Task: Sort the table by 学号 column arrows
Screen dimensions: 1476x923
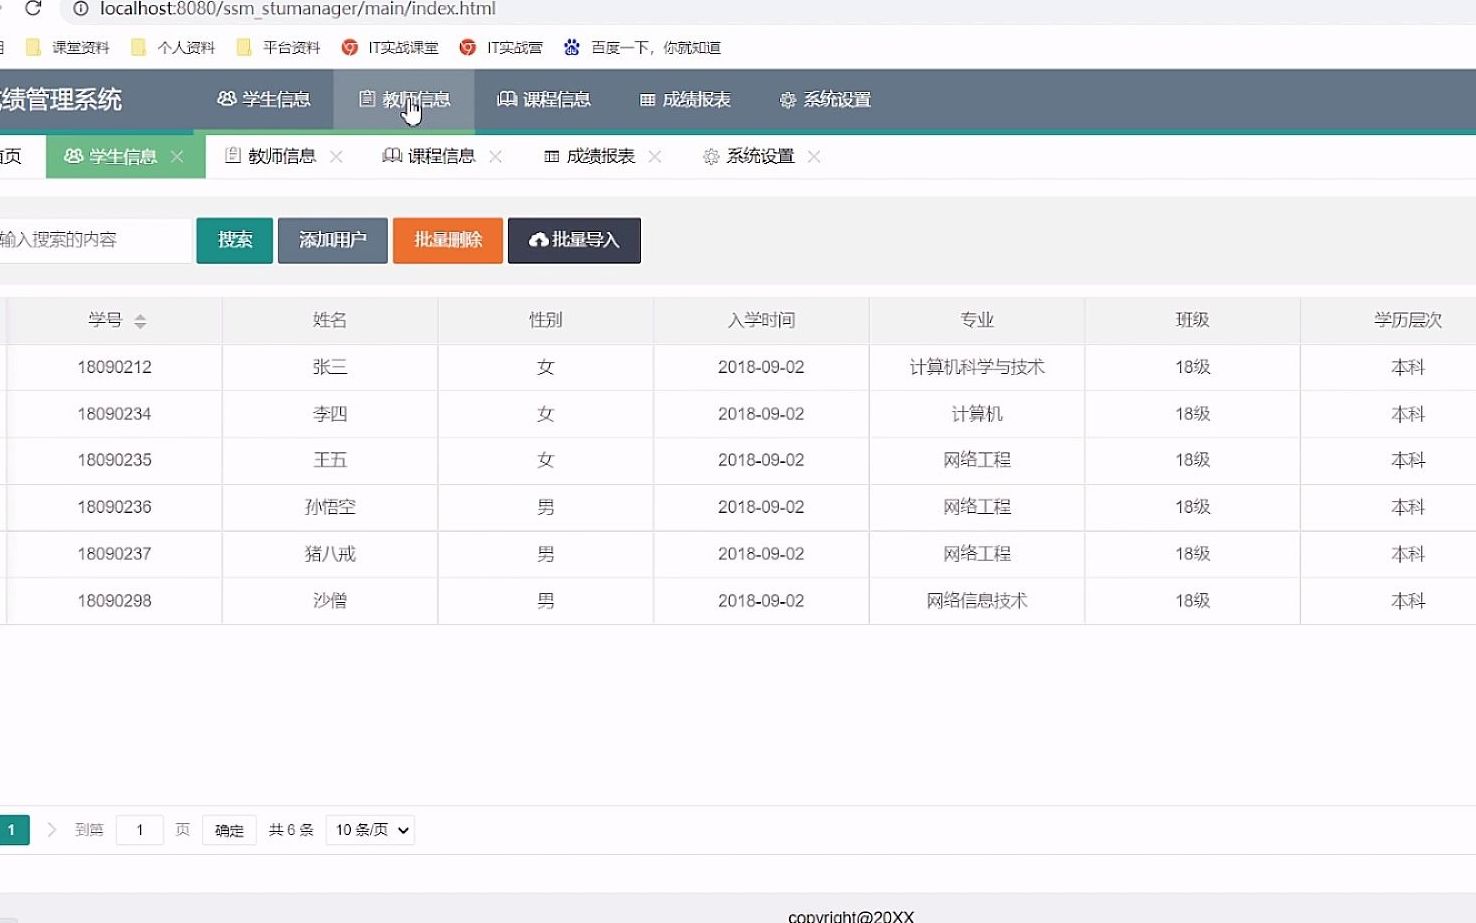Action: pyautogui.click(x=140, y=321)
